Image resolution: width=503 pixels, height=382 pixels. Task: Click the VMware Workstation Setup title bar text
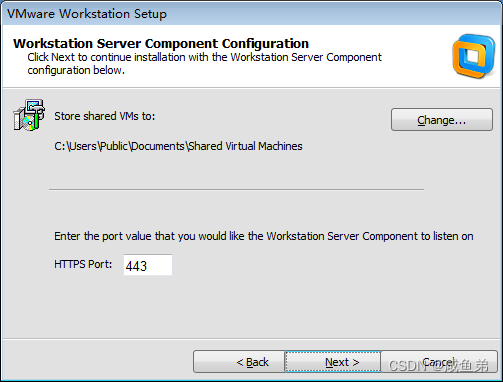tap(87, 14)
